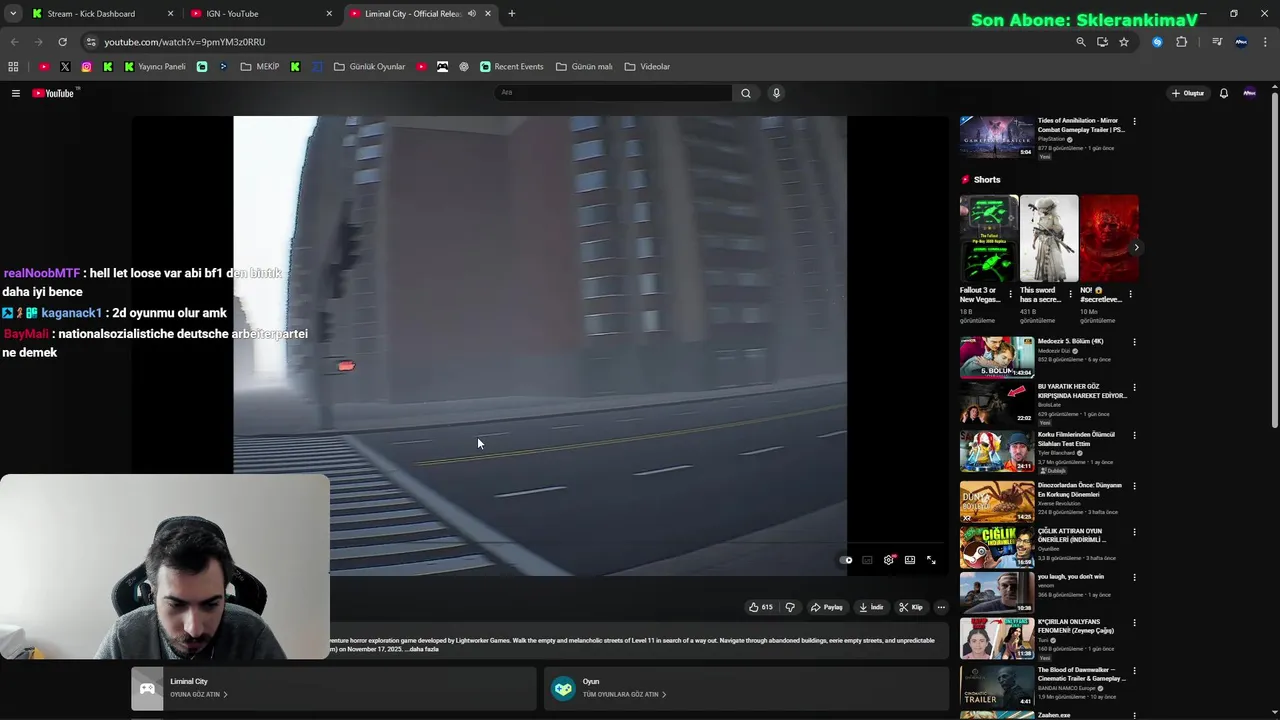Switch the player to theater mode
This screenshot has width=1280, height=720.
[x=910, y=560]
